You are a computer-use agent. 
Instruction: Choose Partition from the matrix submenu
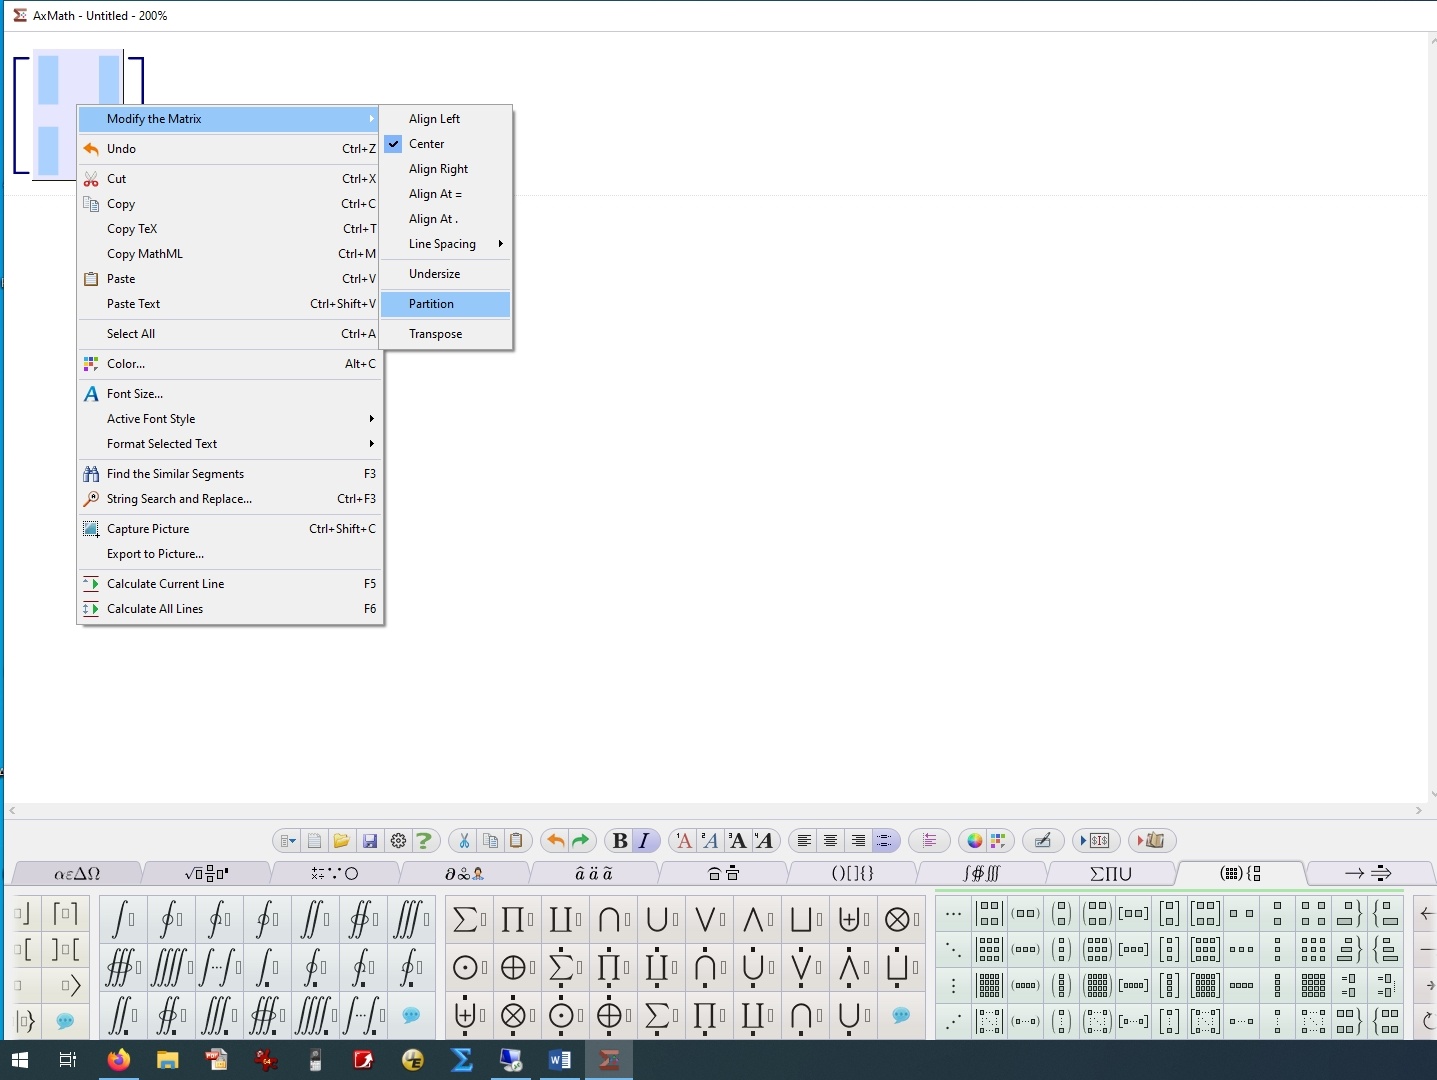click(432, 304)
